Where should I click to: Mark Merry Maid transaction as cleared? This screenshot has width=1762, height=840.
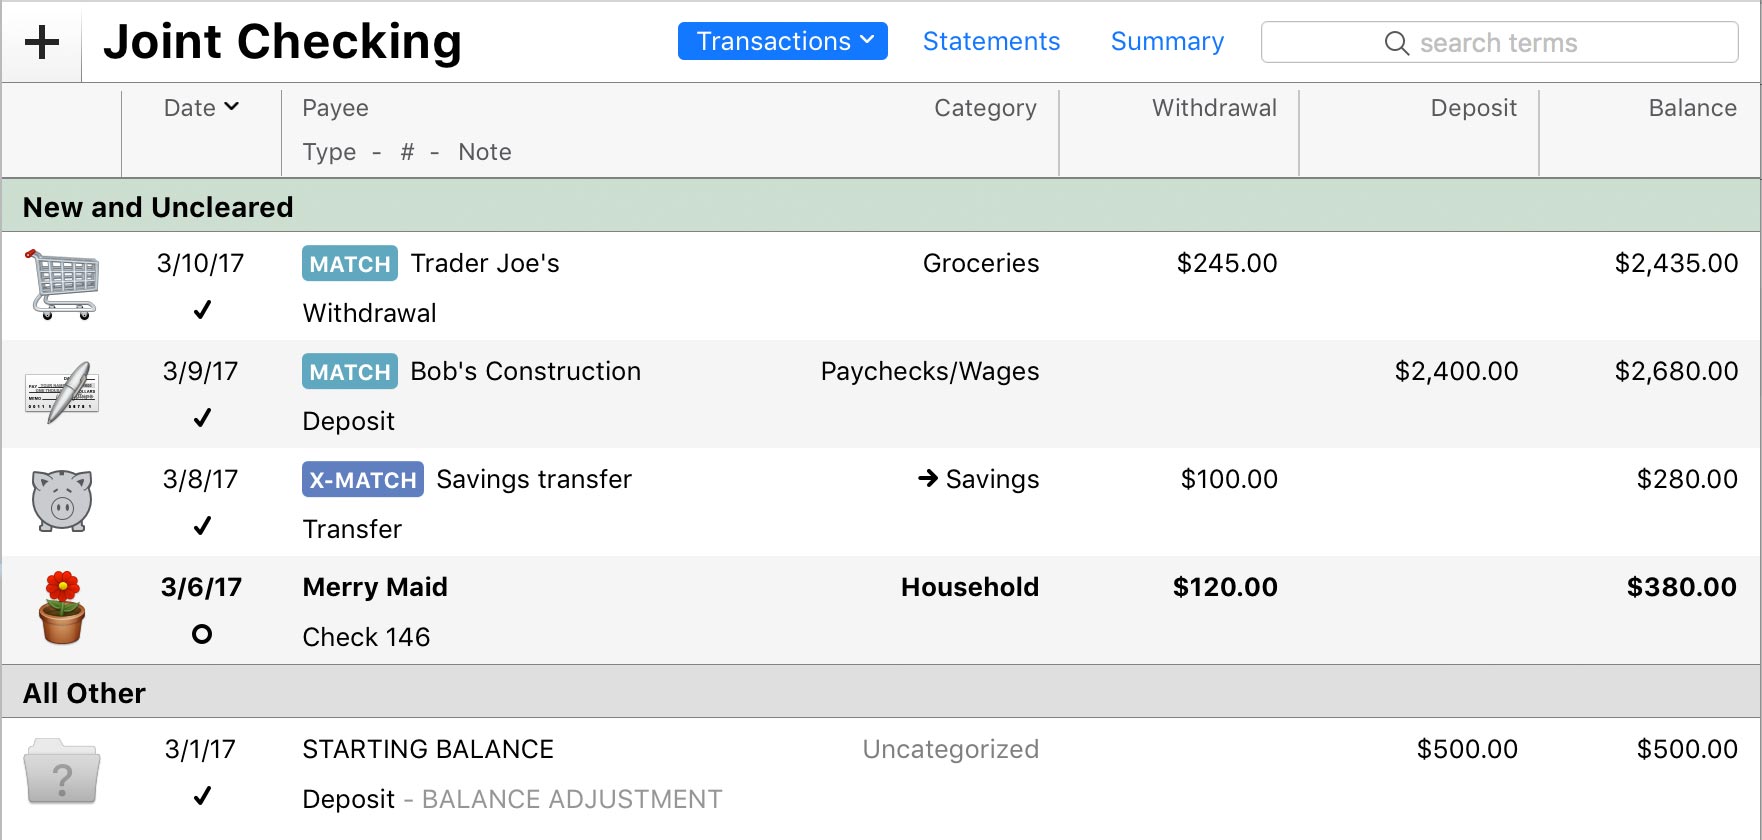pos(202,634)
